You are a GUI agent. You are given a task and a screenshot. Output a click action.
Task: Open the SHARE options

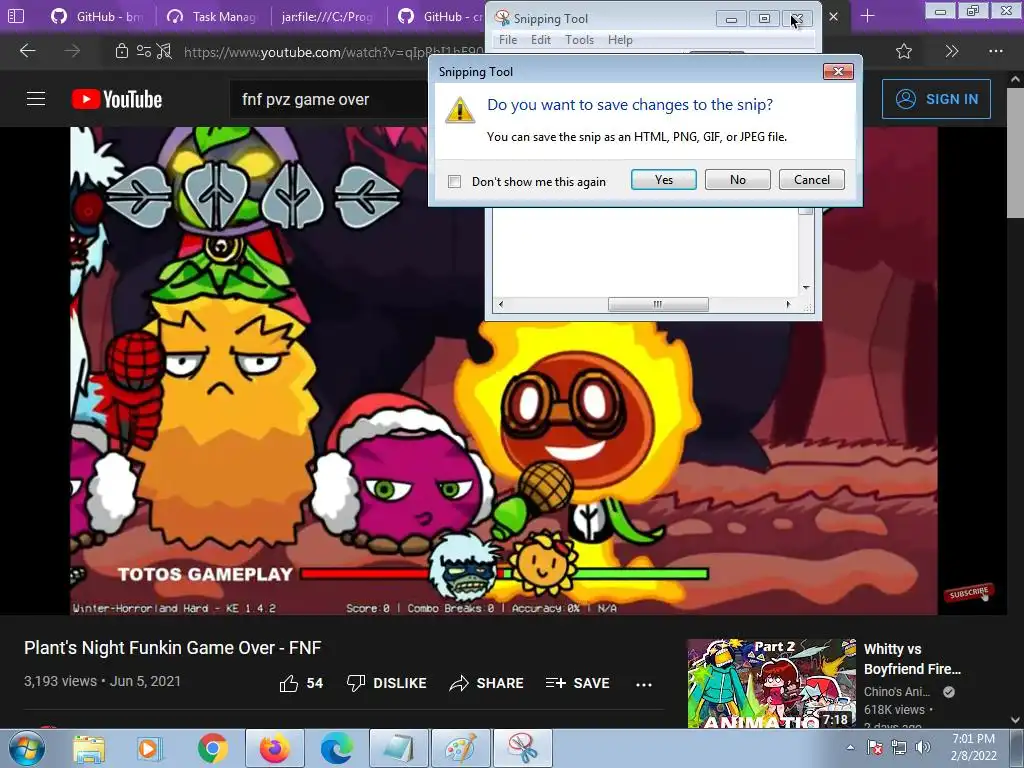coord(487,683)
